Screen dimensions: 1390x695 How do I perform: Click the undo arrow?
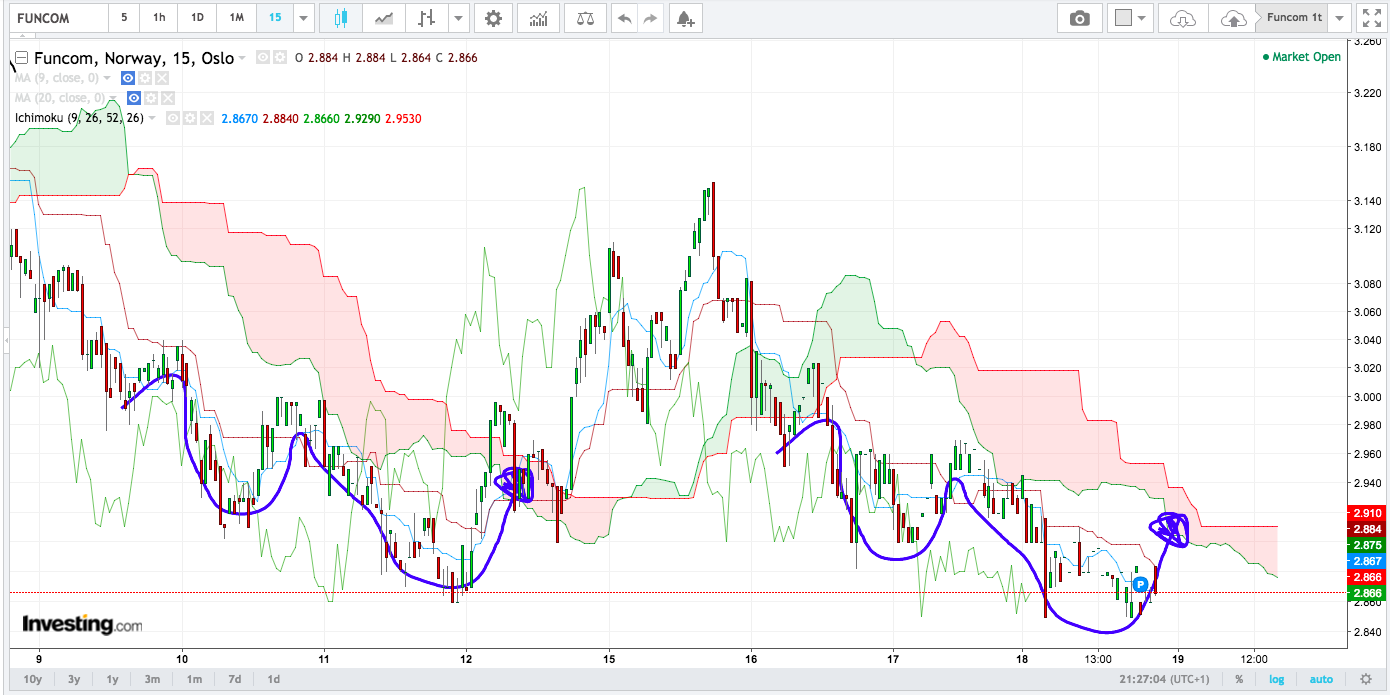tap(625, 17)
